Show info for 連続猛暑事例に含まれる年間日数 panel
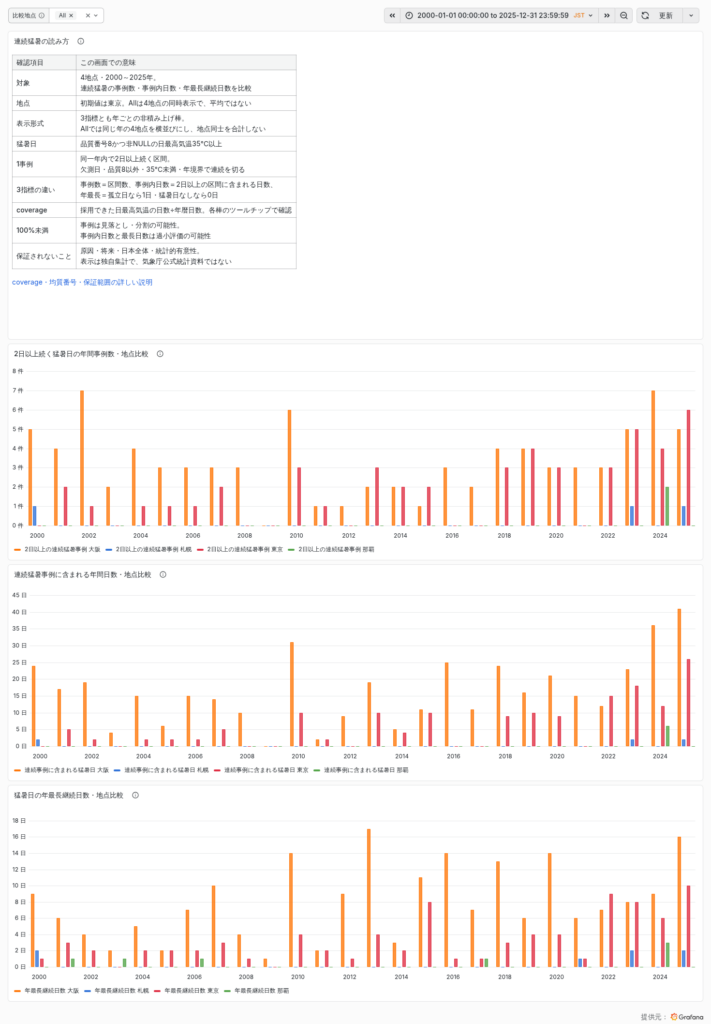This screenshot has width=711, height=1024. point(163,575)
